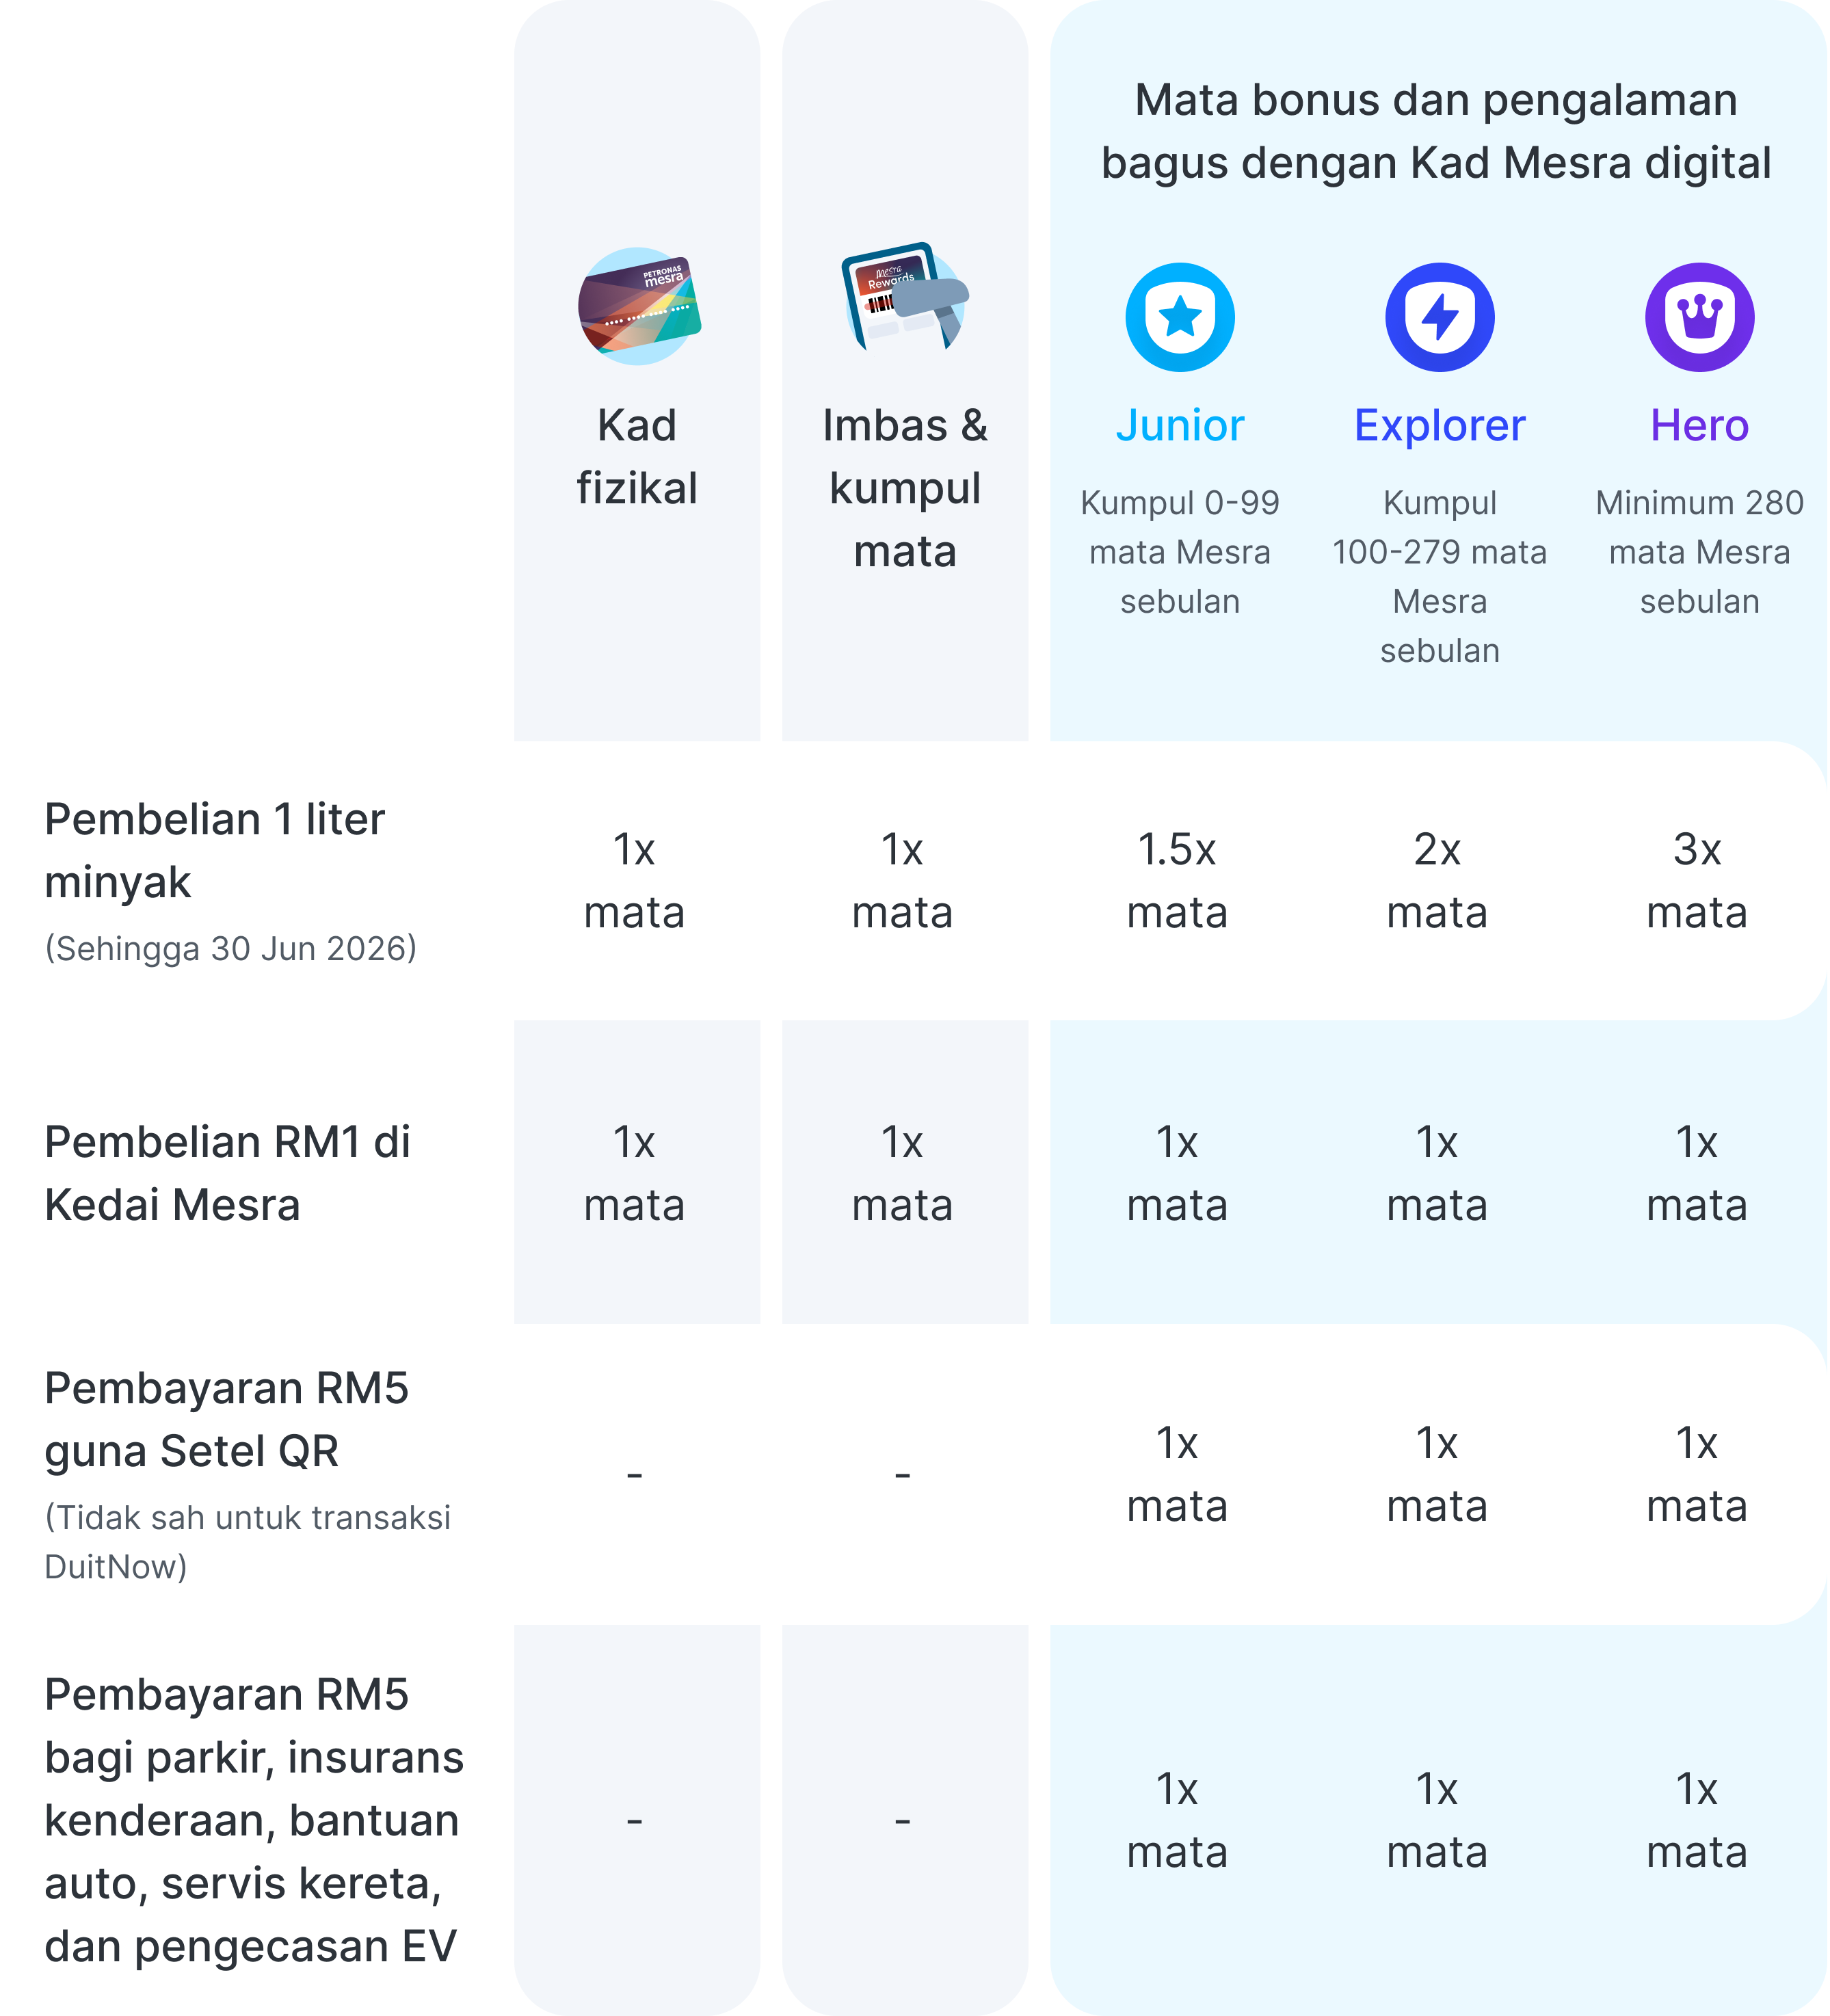This screenshot has width=1830, height=2016.
Task: Click the Sehingga 30 Jun 2026 note
Action: click(230, 948)
